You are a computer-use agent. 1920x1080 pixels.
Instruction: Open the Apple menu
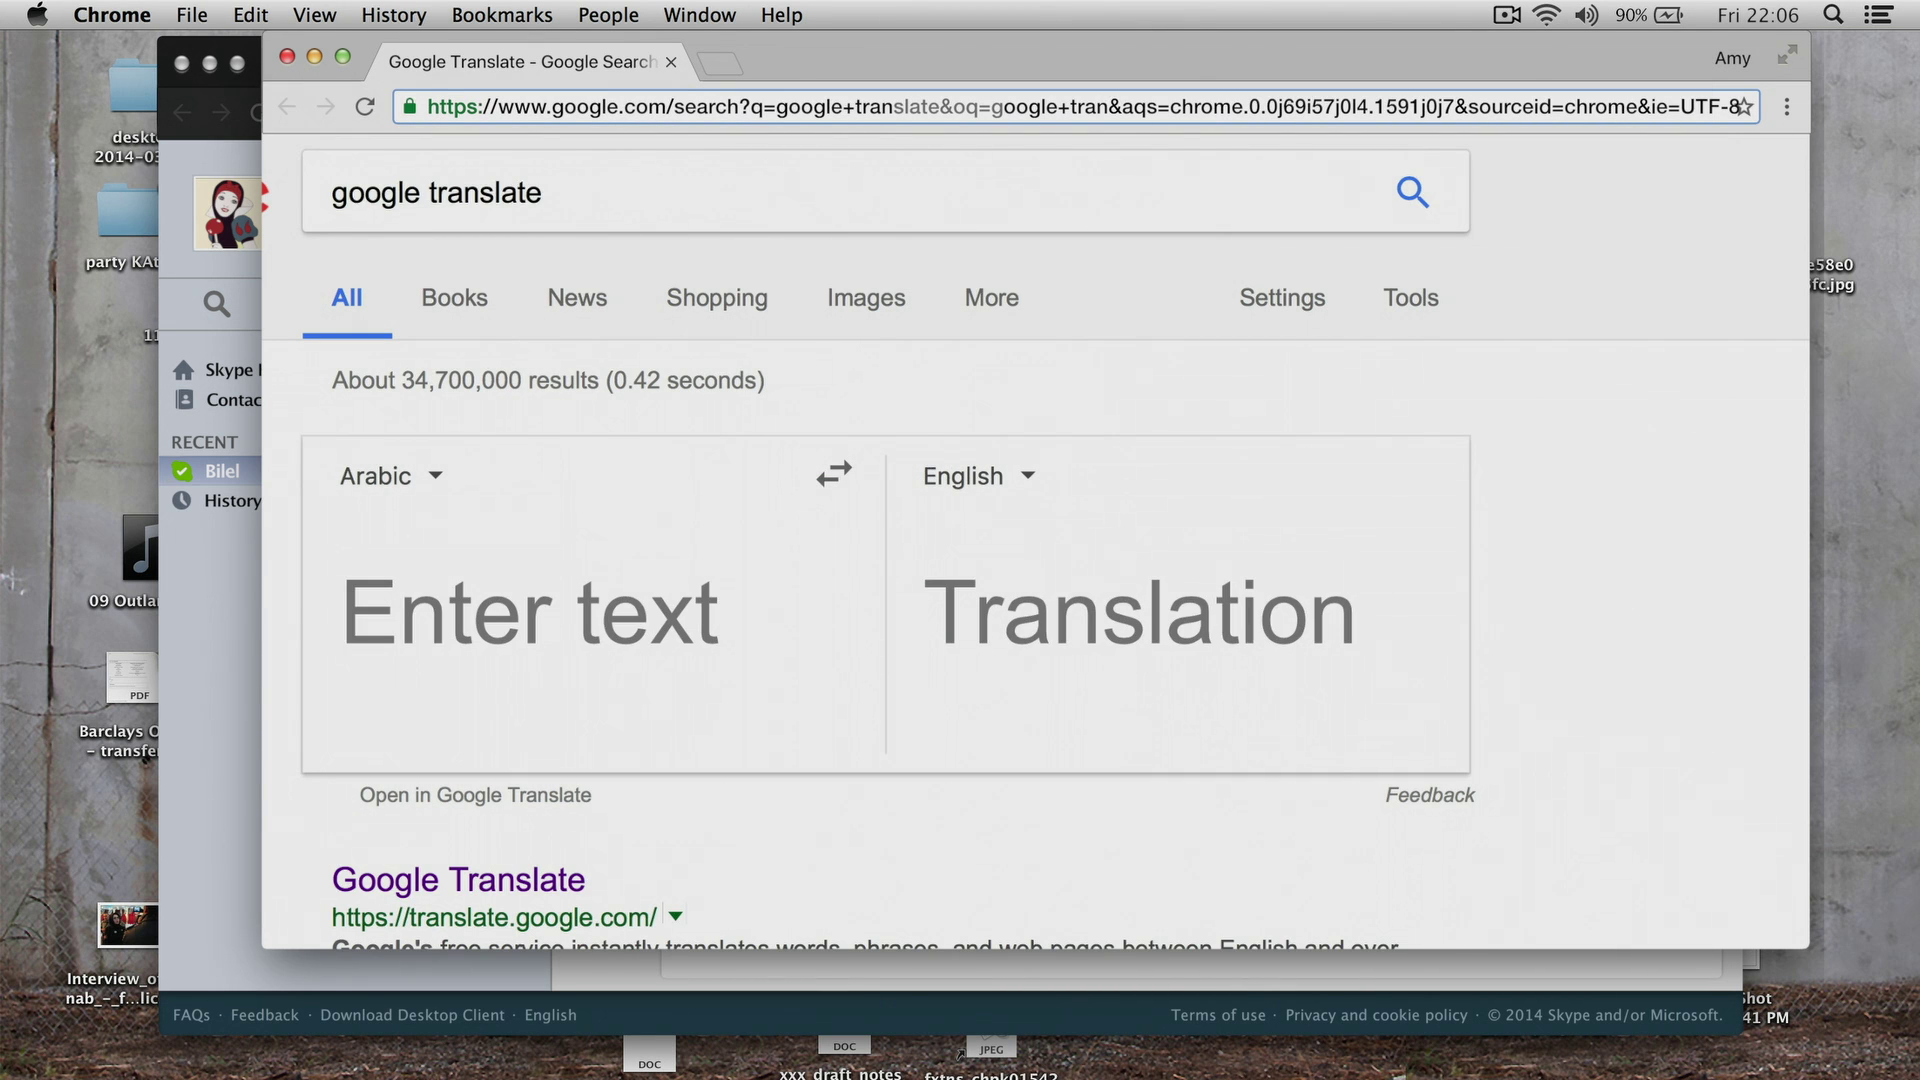[x=37, y=15]
